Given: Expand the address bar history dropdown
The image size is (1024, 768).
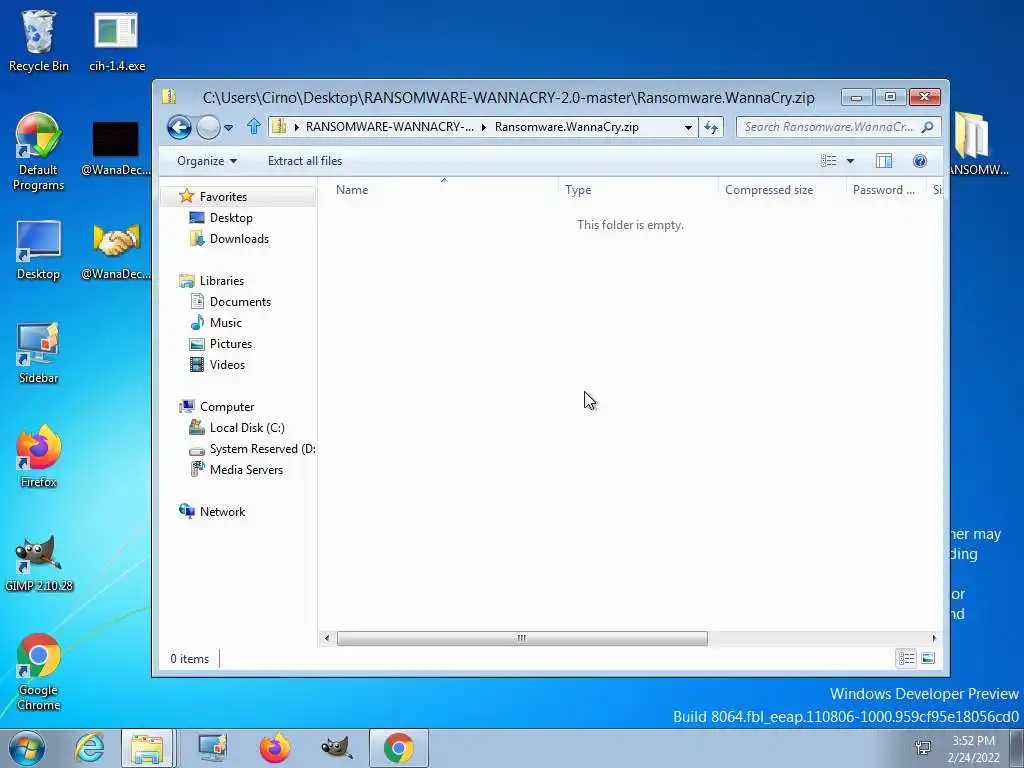Looking at the screenshot, I should 688,127.
